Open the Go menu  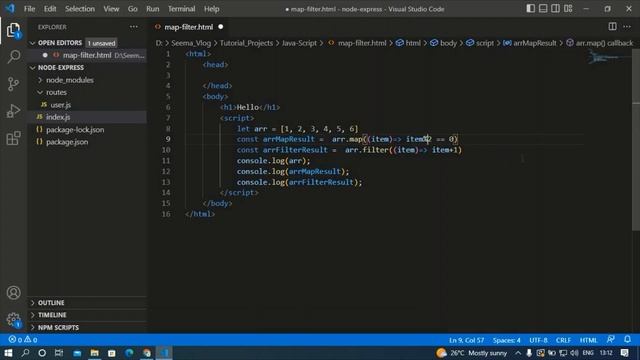[x=133, y=9]
